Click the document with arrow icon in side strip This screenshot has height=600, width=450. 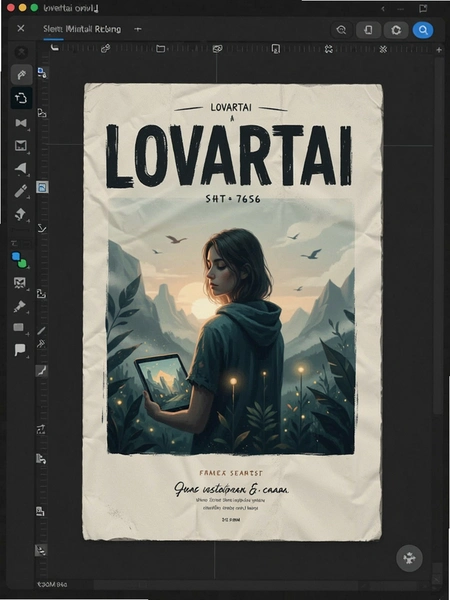coord(41,458)
